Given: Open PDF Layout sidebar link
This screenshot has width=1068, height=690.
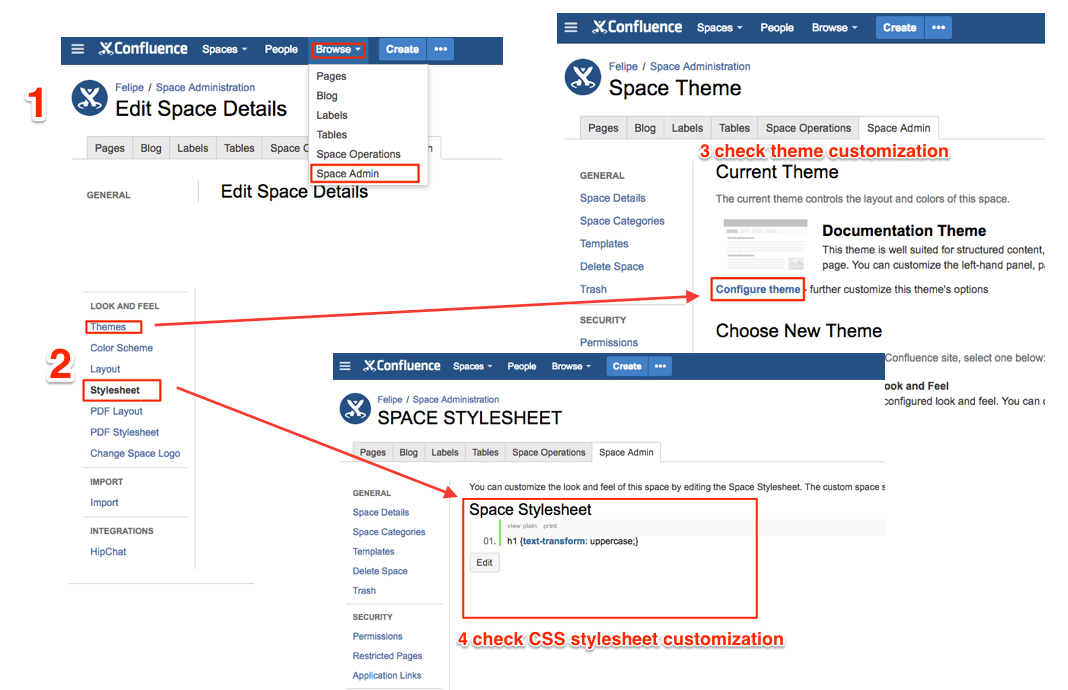Looking at the screenshot, I should pos(116,411).
